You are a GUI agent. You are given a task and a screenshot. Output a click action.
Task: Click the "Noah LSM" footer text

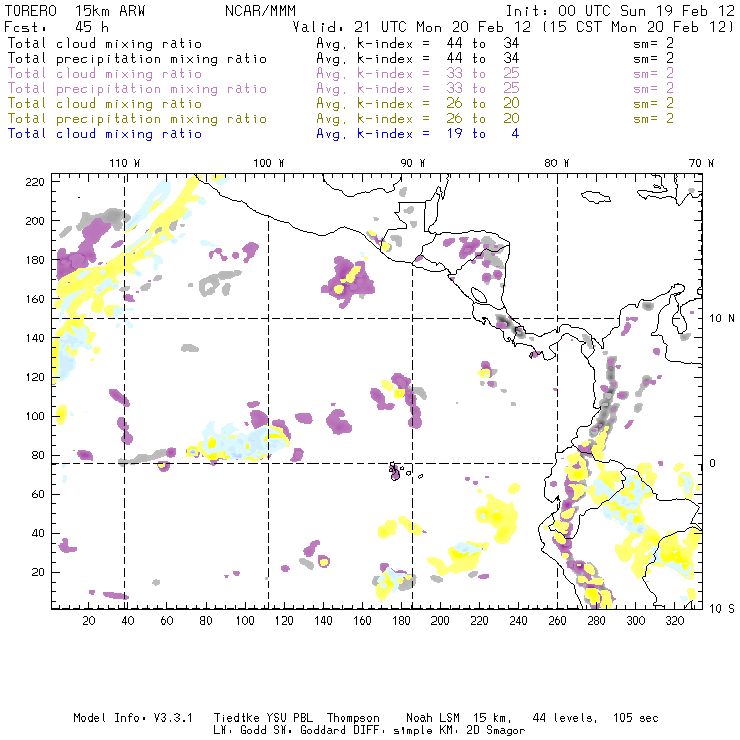[433, 718]
